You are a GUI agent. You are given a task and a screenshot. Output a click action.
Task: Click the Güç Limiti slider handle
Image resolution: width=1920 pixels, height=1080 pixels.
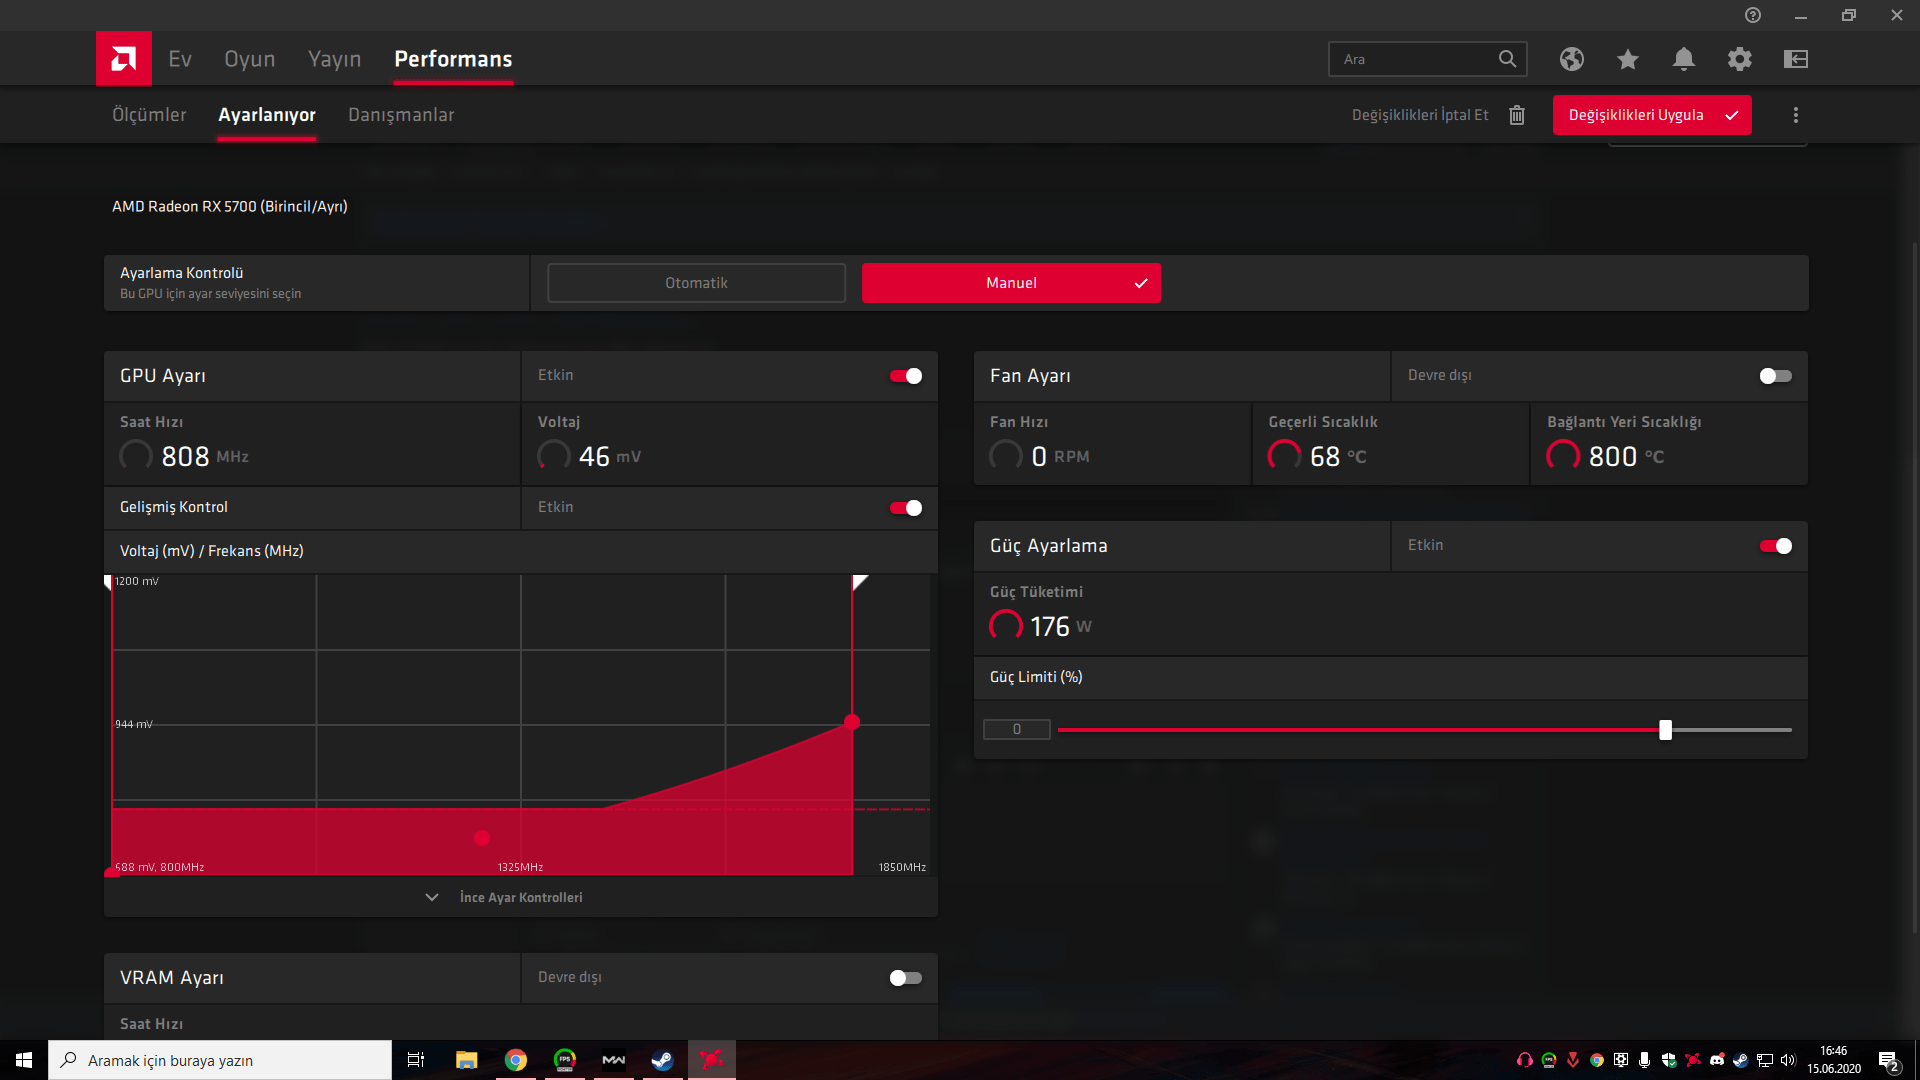1665,730
